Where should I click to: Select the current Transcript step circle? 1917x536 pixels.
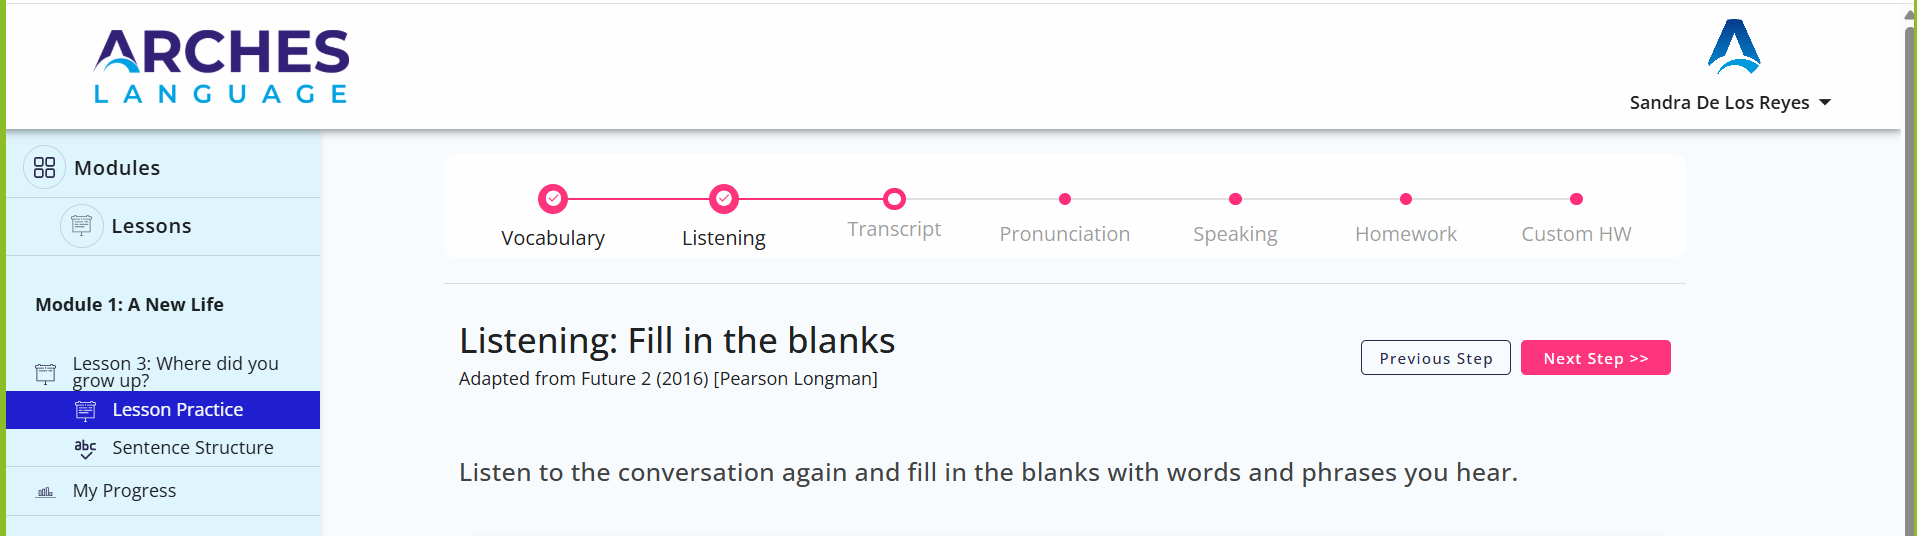pyautogui.click(x=895, y=199)
